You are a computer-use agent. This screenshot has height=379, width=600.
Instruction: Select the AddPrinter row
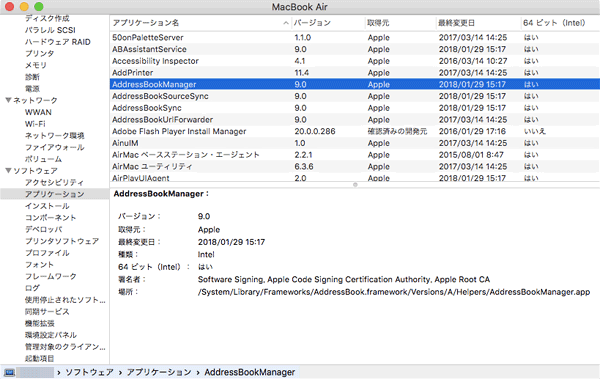point(355,73)
